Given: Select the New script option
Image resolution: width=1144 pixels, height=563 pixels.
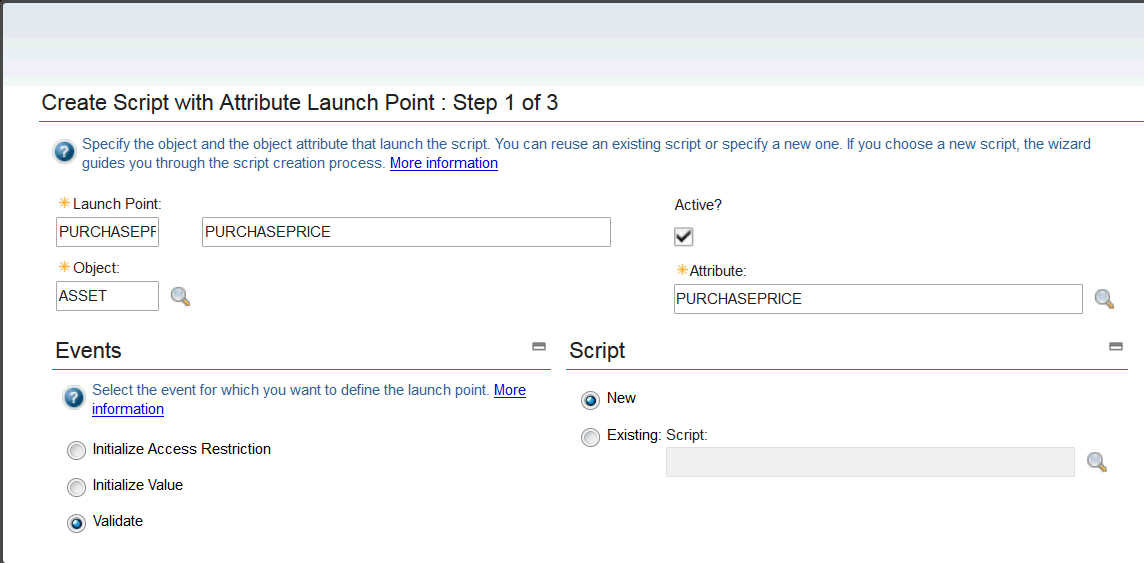Looking at the screenshot, I should point(590,400).
